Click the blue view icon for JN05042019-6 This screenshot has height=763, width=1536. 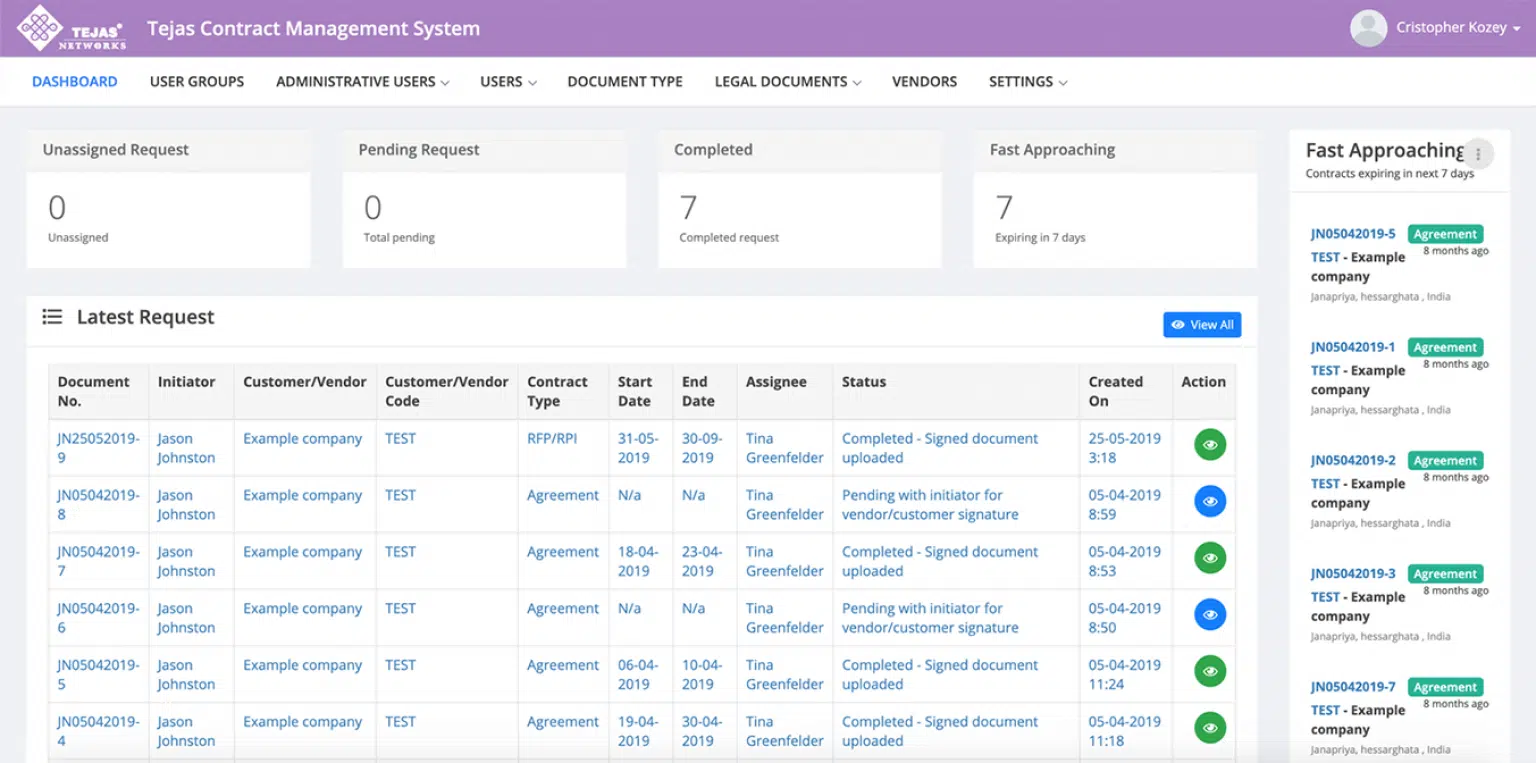[1209, 614]
